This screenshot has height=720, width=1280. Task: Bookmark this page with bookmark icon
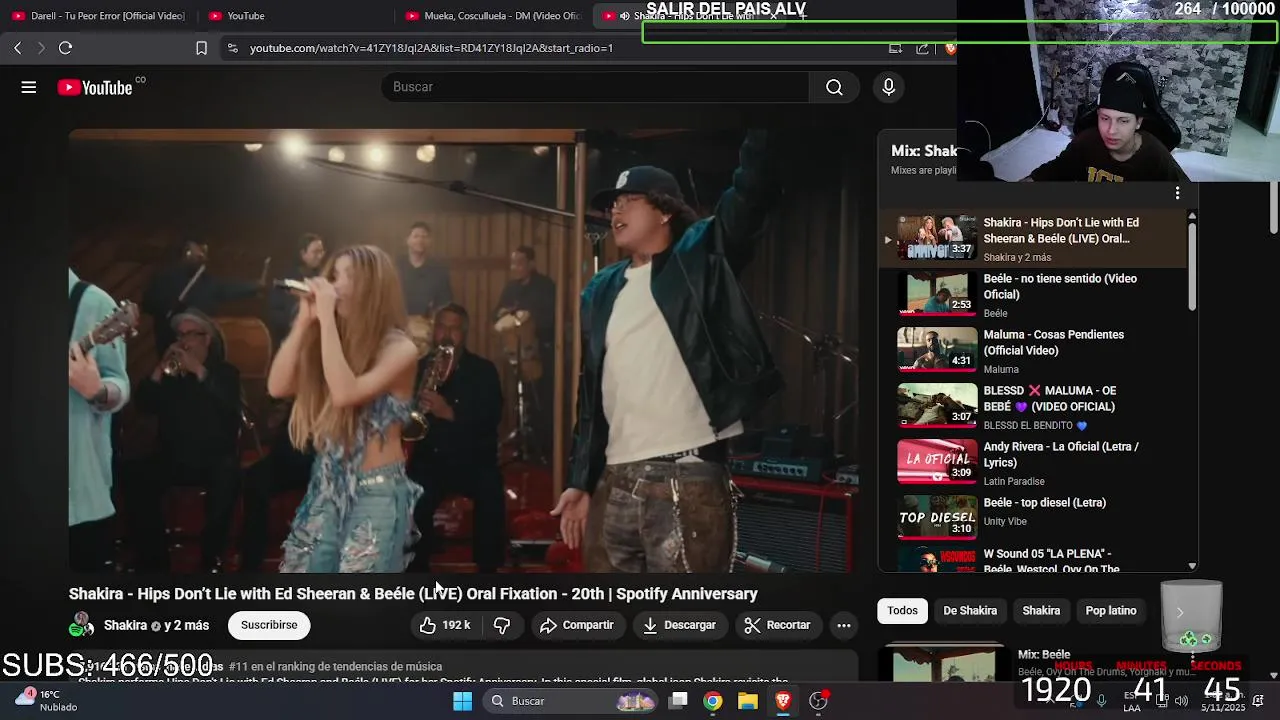point(201,48)
